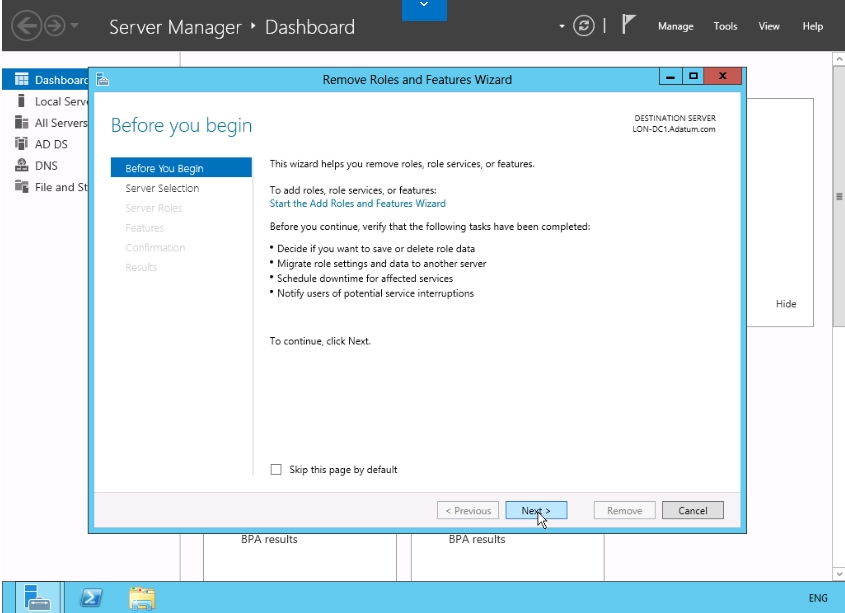Open File and Storage Services sidebar icon
The height and width of the screenshot is (613, 845).
22,187
